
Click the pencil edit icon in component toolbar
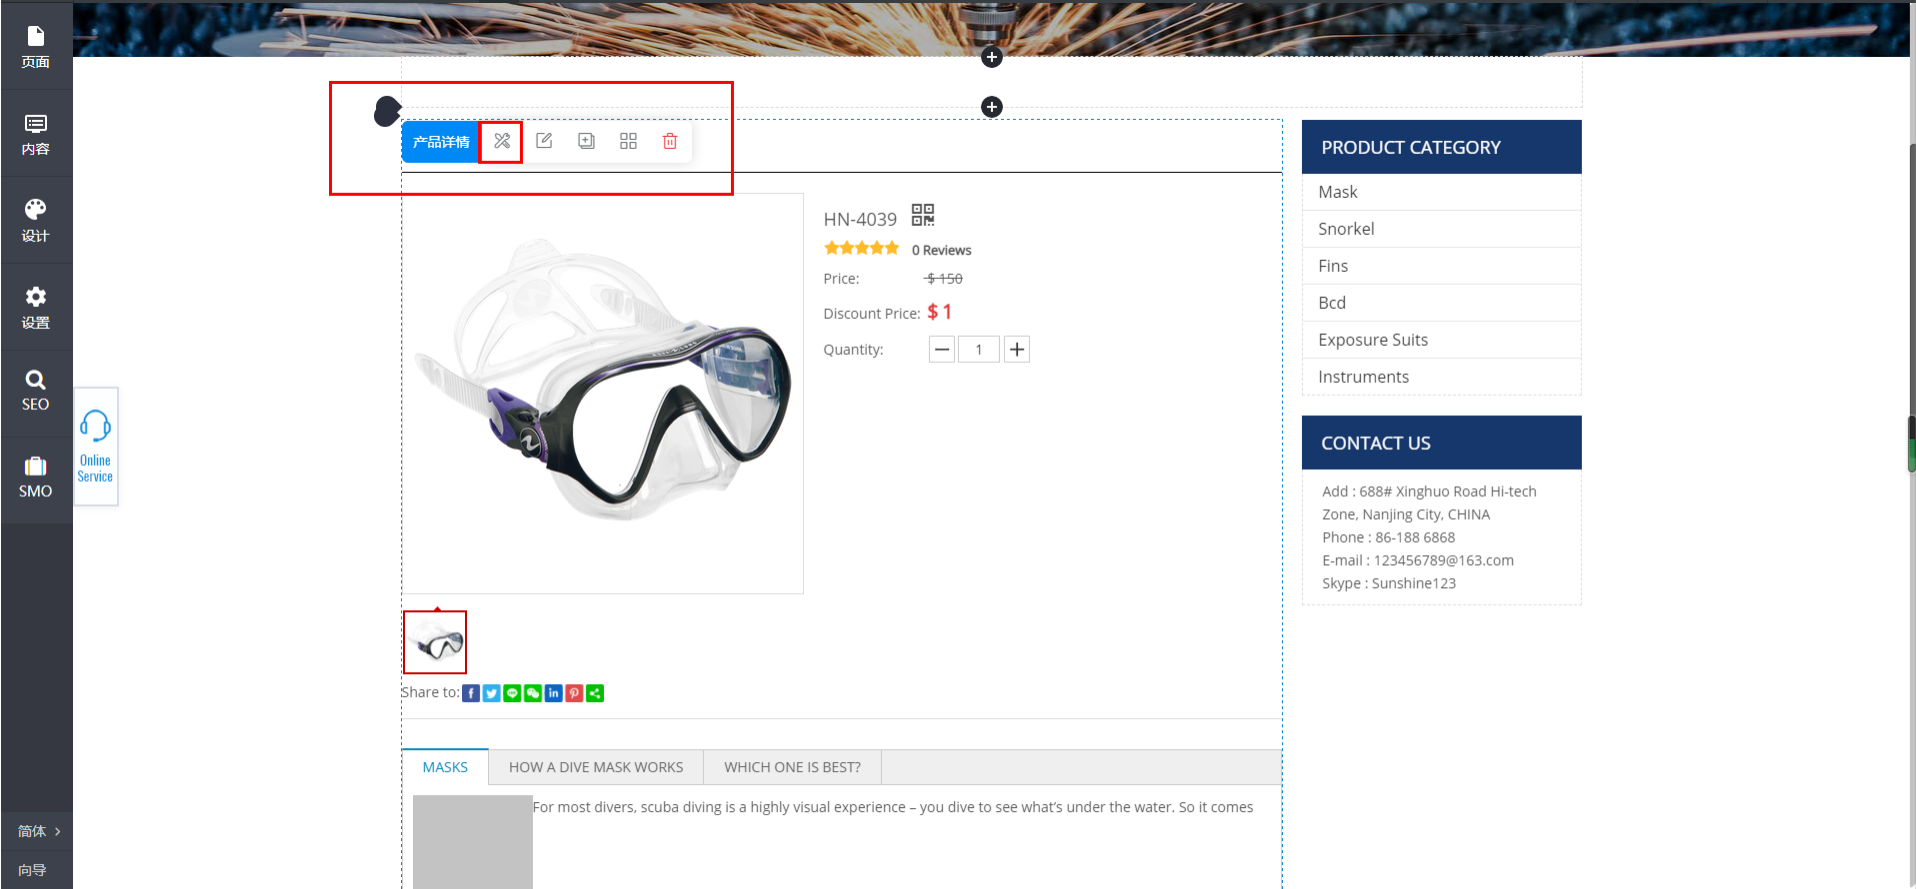[x=544, y=142]
